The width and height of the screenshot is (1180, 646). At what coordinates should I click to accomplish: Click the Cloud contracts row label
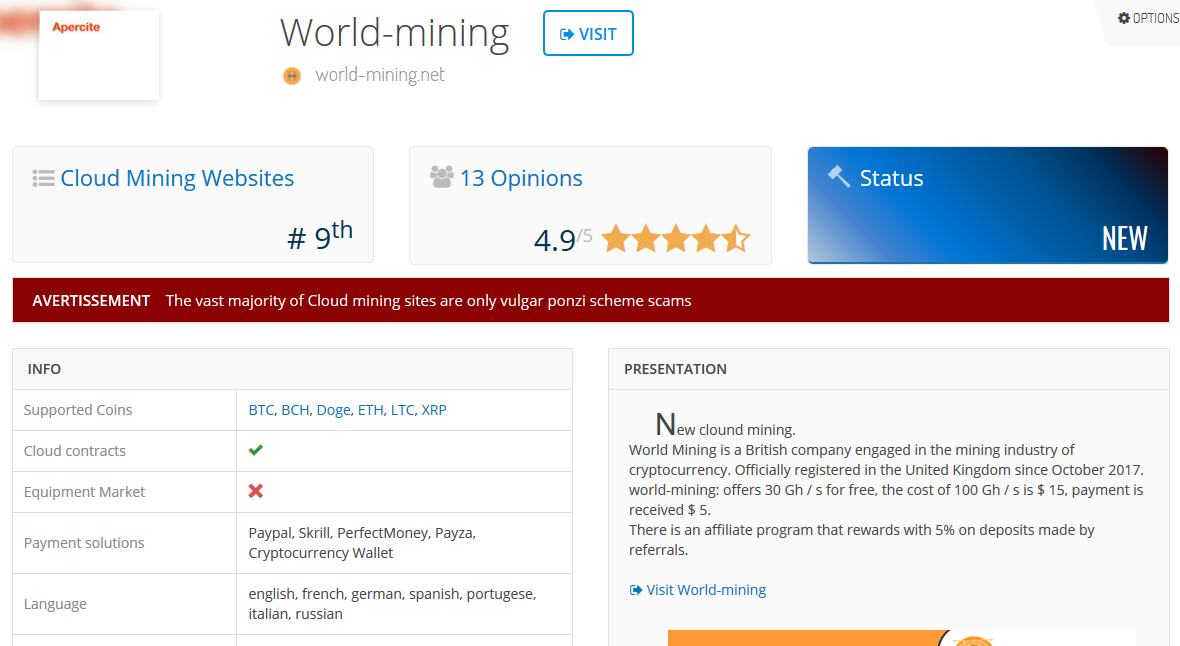[75, 451]
